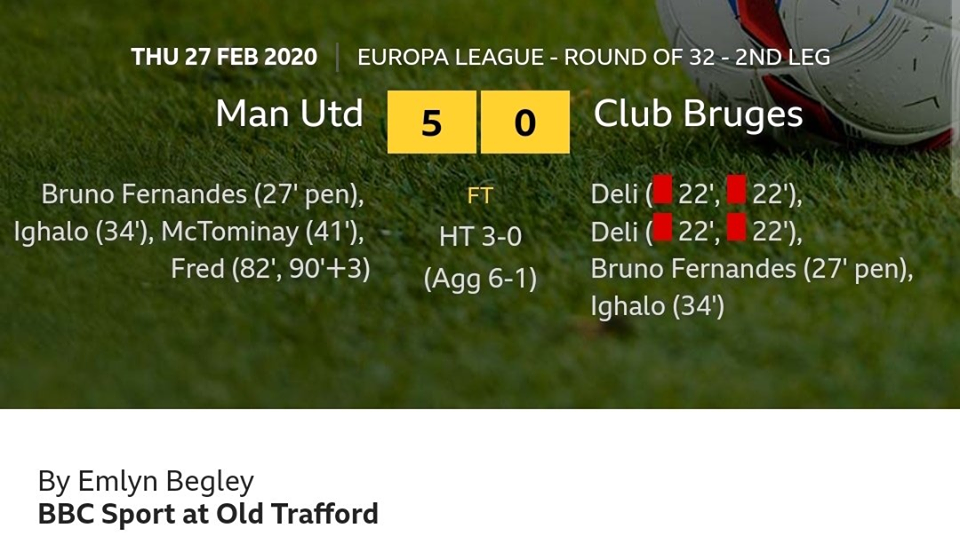The image size is (960, 544).
Task: Open the Man Utd team name
Action: (x=289, y=115)
